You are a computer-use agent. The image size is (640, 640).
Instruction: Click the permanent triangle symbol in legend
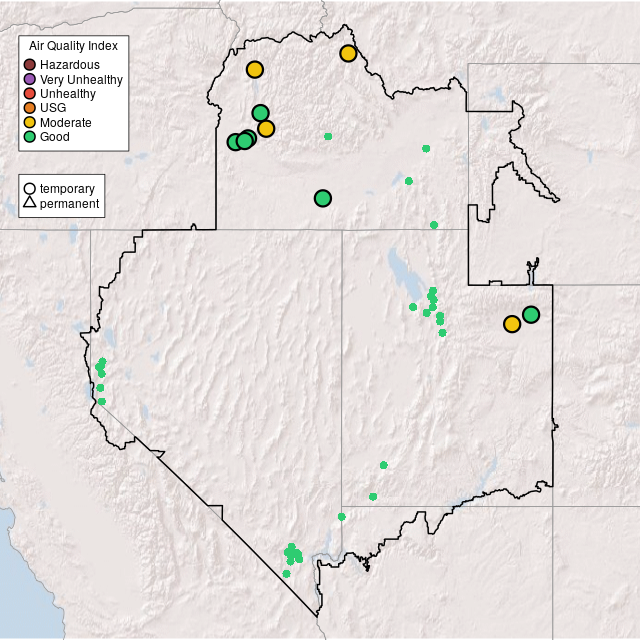click(30, 204)
